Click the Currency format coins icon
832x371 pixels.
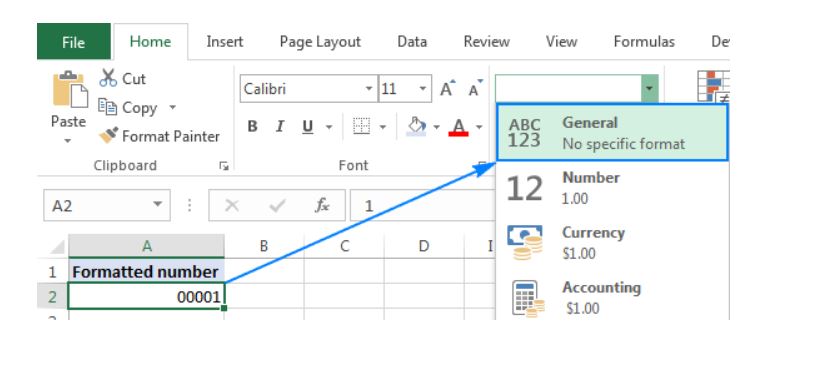click(x=525, y=243)
